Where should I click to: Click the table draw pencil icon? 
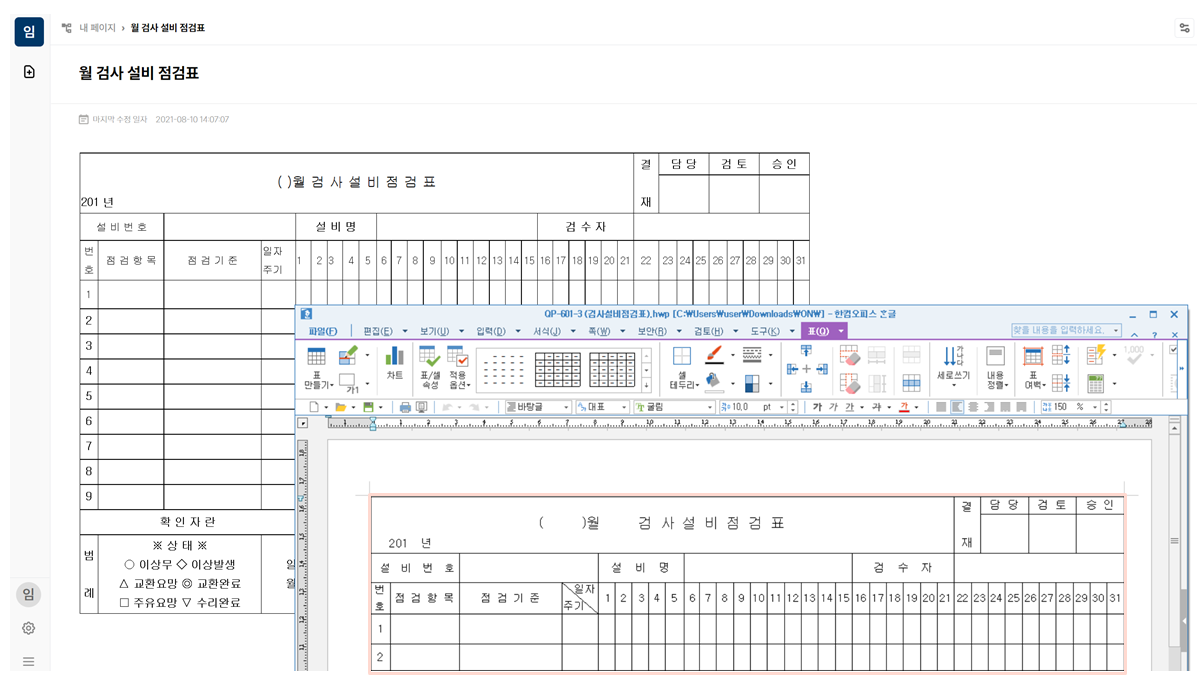pos(347,355)
